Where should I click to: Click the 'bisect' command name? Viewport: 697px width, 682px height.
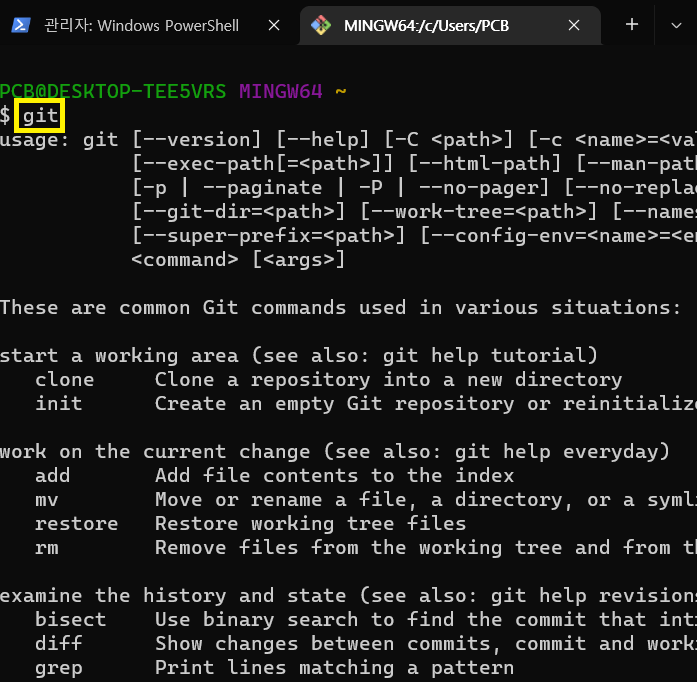click(x=71, y=620)
